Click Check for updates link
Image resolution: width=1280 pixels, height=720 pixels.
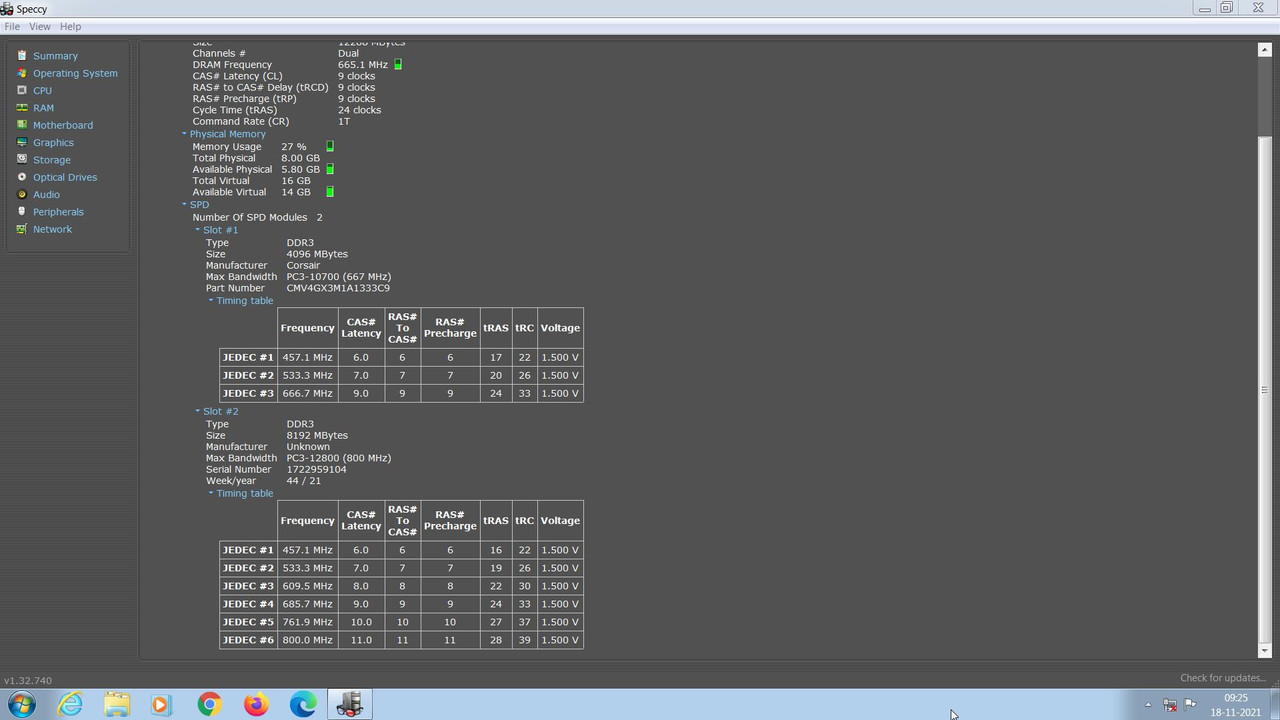(1222, 678)
